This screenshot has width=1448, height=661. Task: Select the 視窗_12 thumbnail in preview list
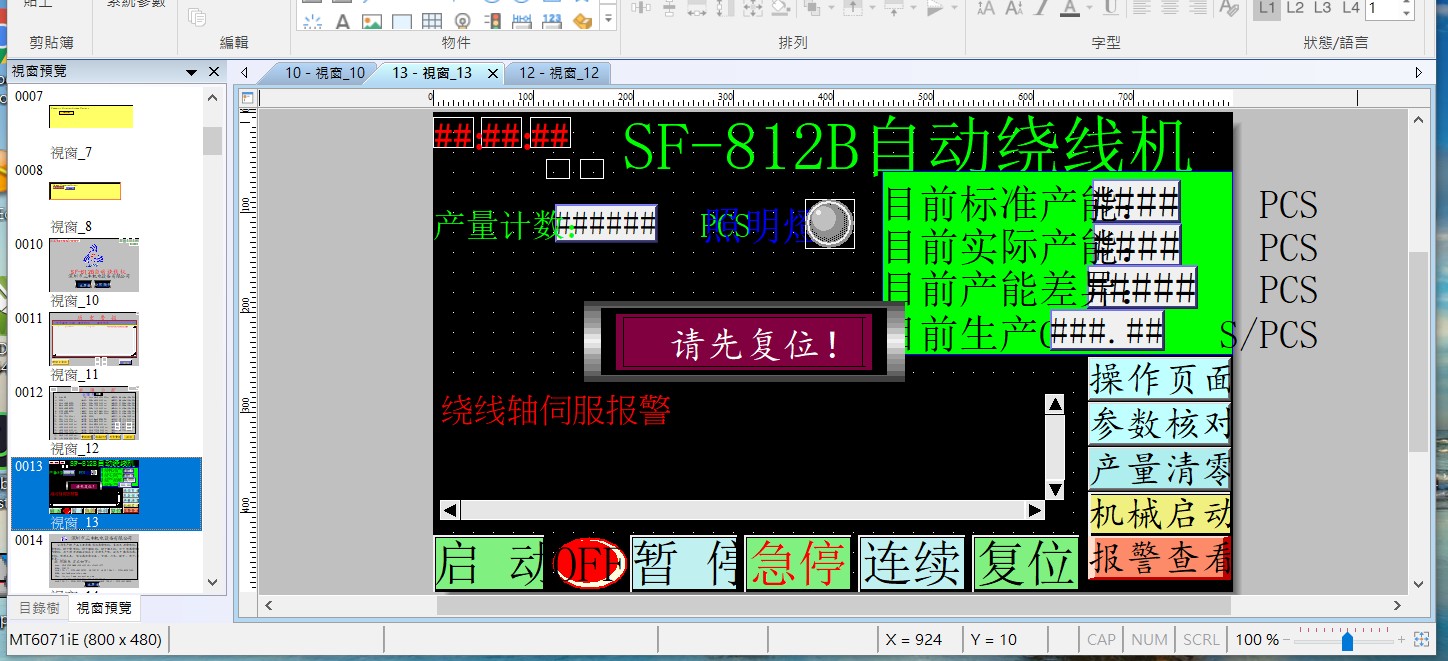pyautogui.click(x=94, y=413)
